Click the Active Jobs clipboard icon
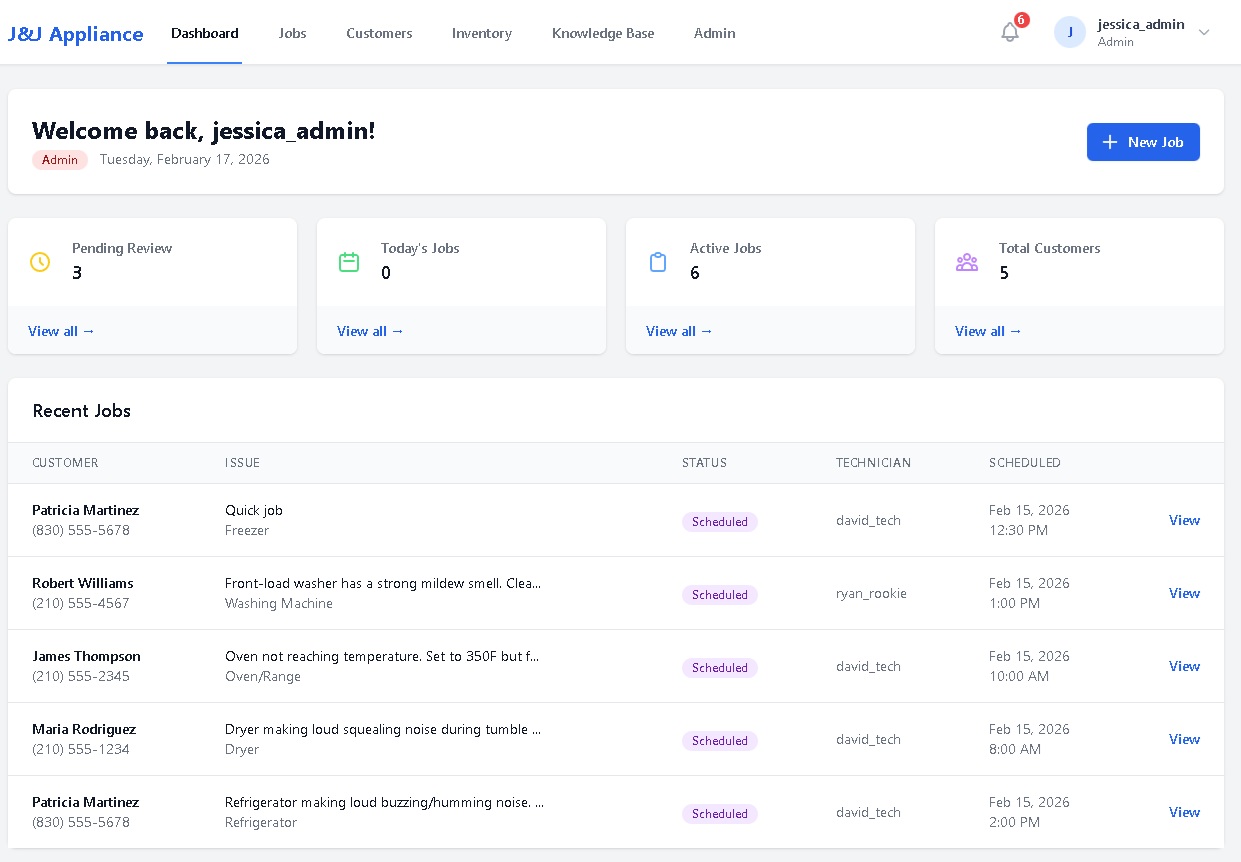This screenshot has width=1241, height=862. pos(658,261)
